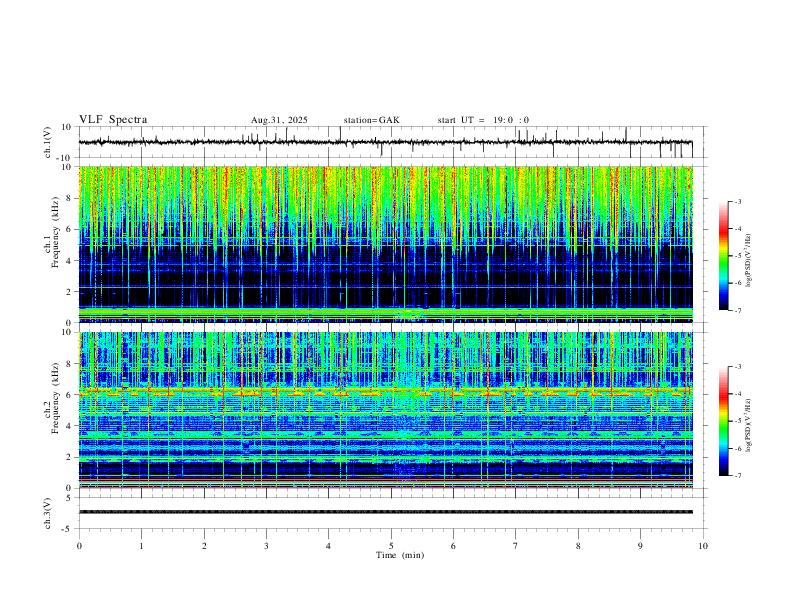Click the ch.1 spectrogram color scale bar
792x612 pixels.
[724, 256]
